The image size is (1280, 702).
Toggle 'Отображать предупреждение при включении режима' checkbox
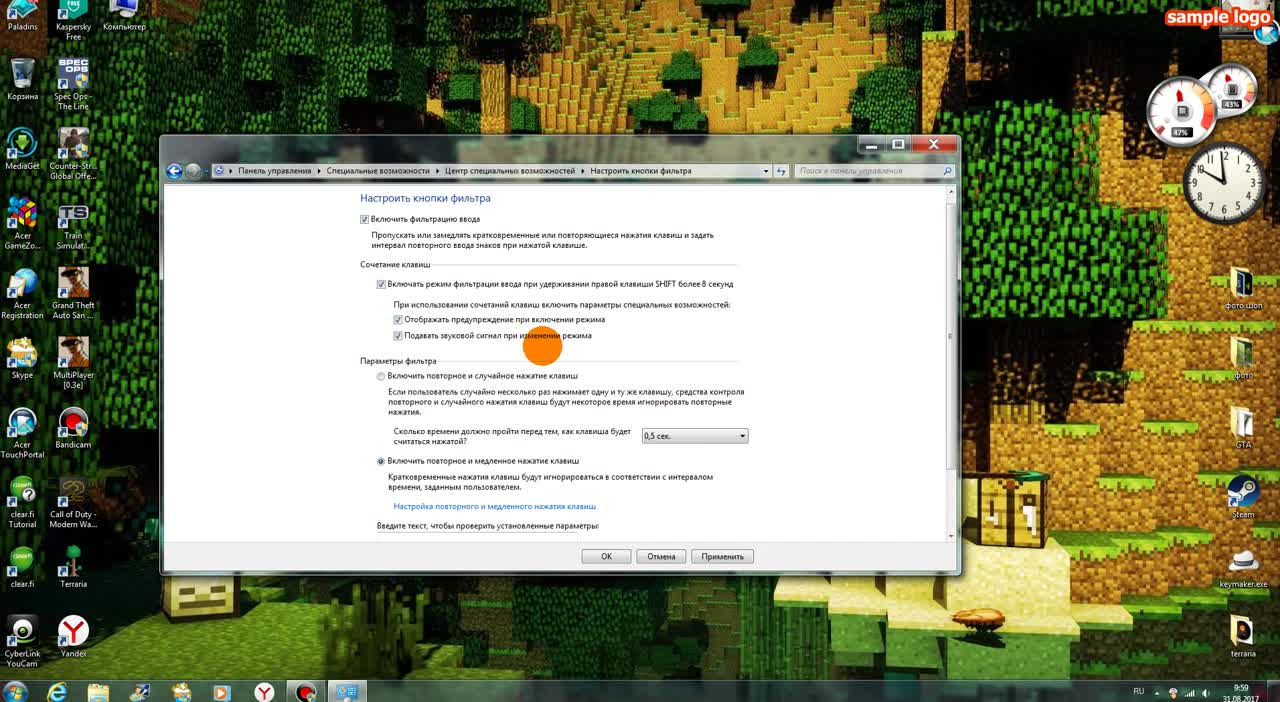pyautogui.click(x=397, y=320)
